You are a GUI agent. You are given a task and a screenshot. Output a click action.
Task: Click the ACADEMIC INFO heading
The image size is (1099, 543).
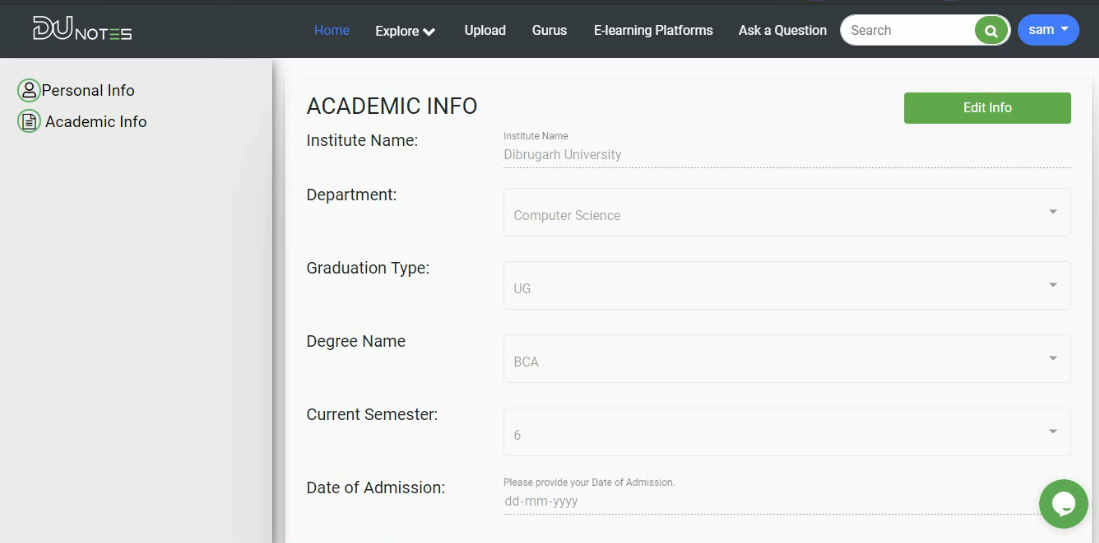tap(392, 106)
